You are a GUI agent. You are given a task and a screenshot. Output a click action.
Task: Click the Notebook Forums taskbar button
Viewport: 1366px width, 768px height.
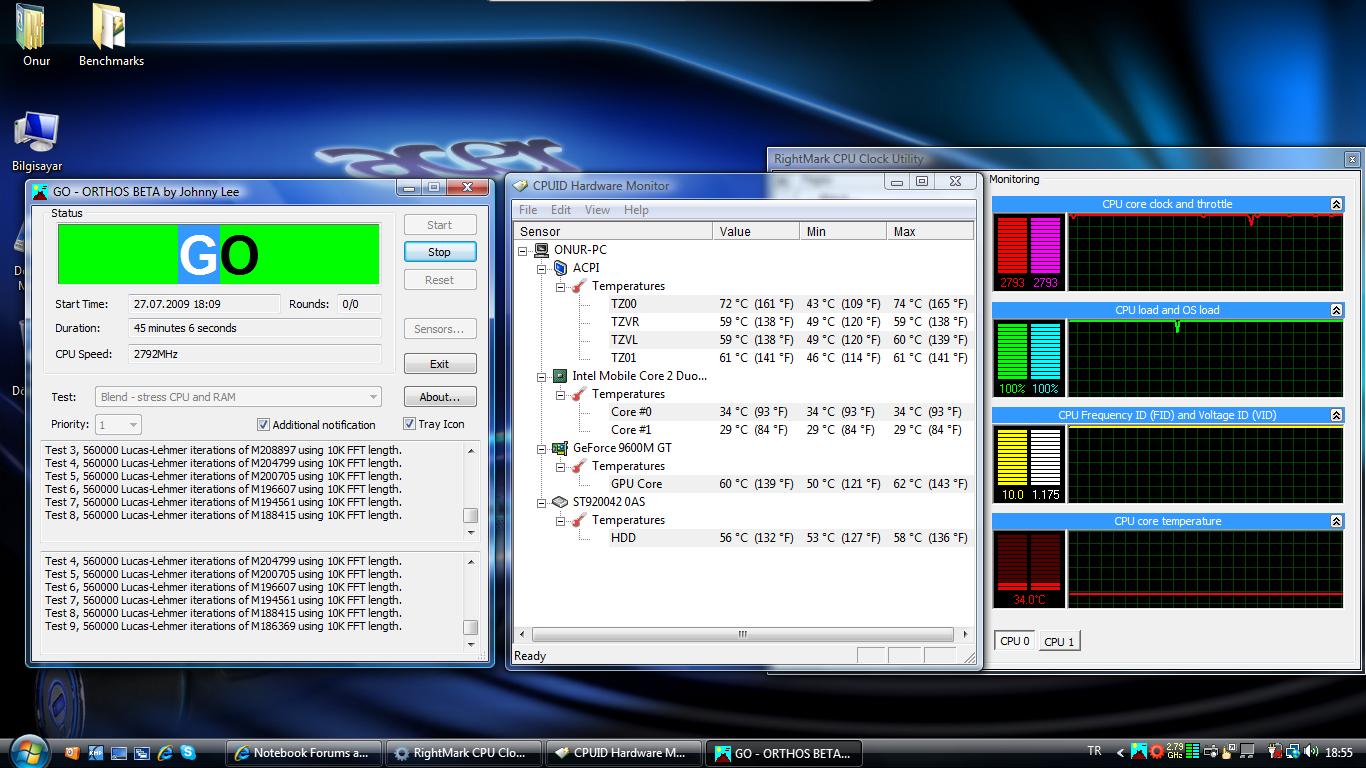[x=304, y=753]
